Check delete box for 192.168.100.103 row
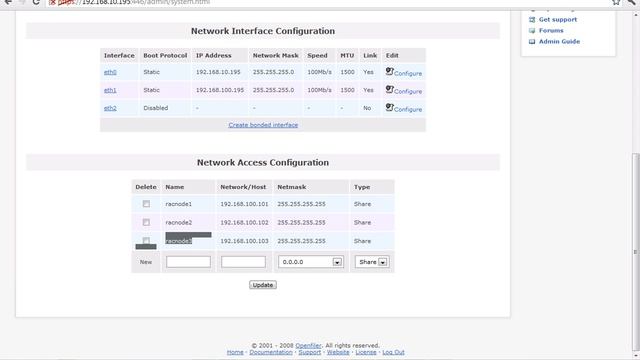Screen dimensions: 640x360 [146, 241]
